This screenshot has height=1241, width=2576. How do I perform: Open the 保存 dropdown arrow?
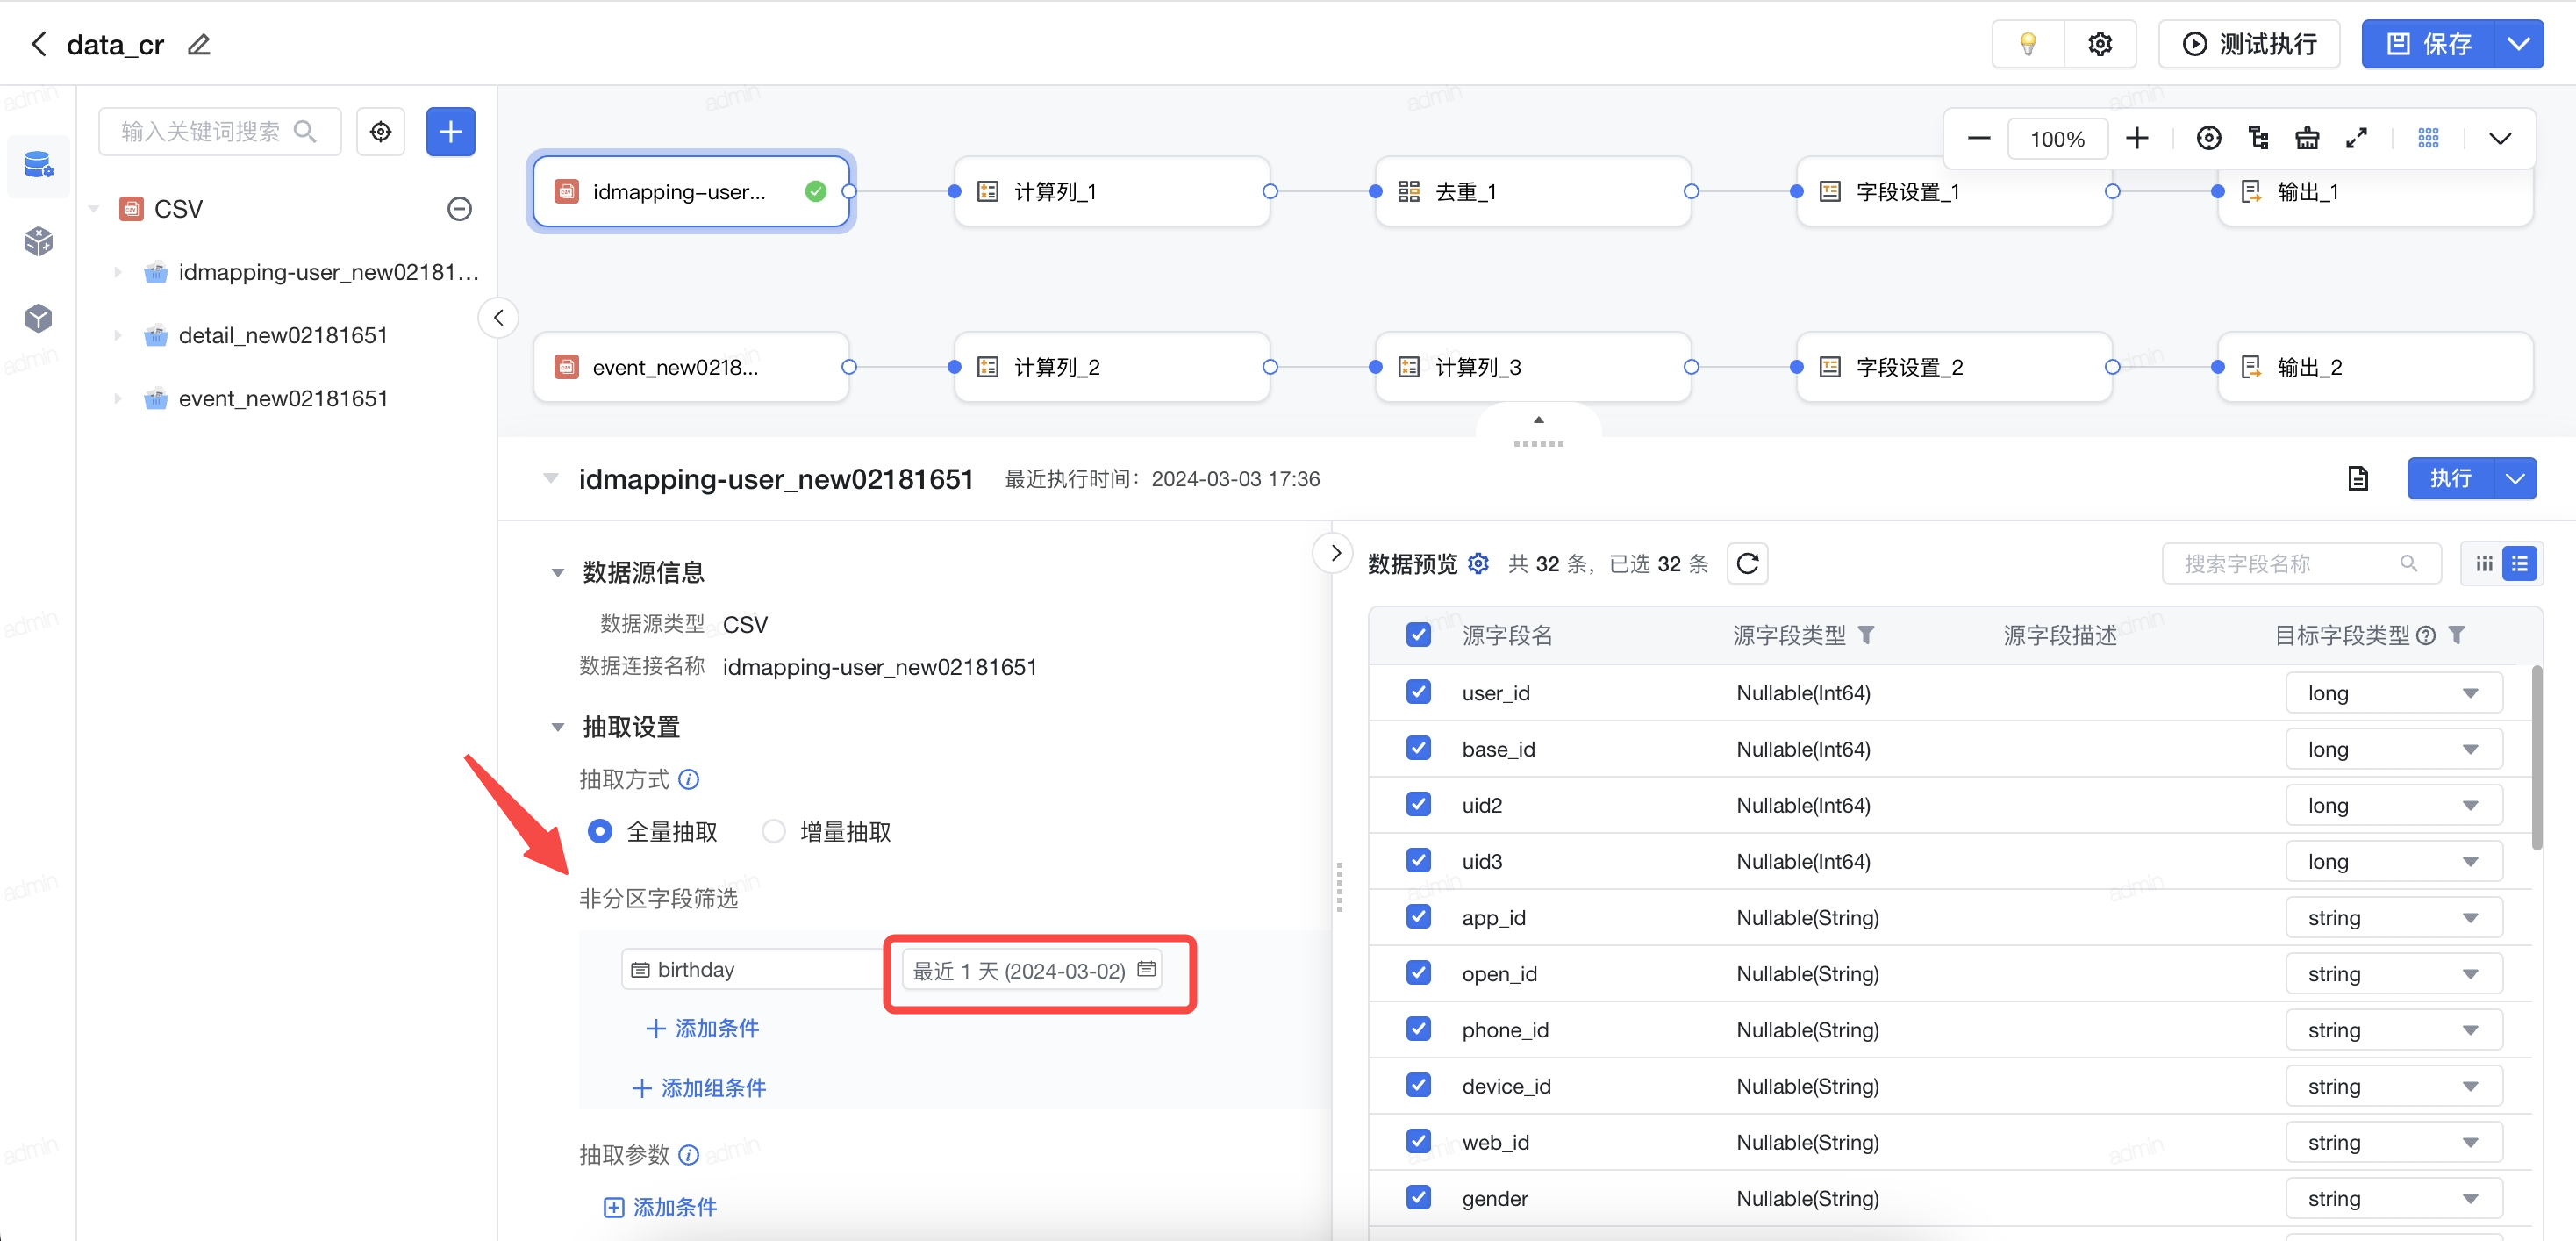click(x=2519, y=44)
